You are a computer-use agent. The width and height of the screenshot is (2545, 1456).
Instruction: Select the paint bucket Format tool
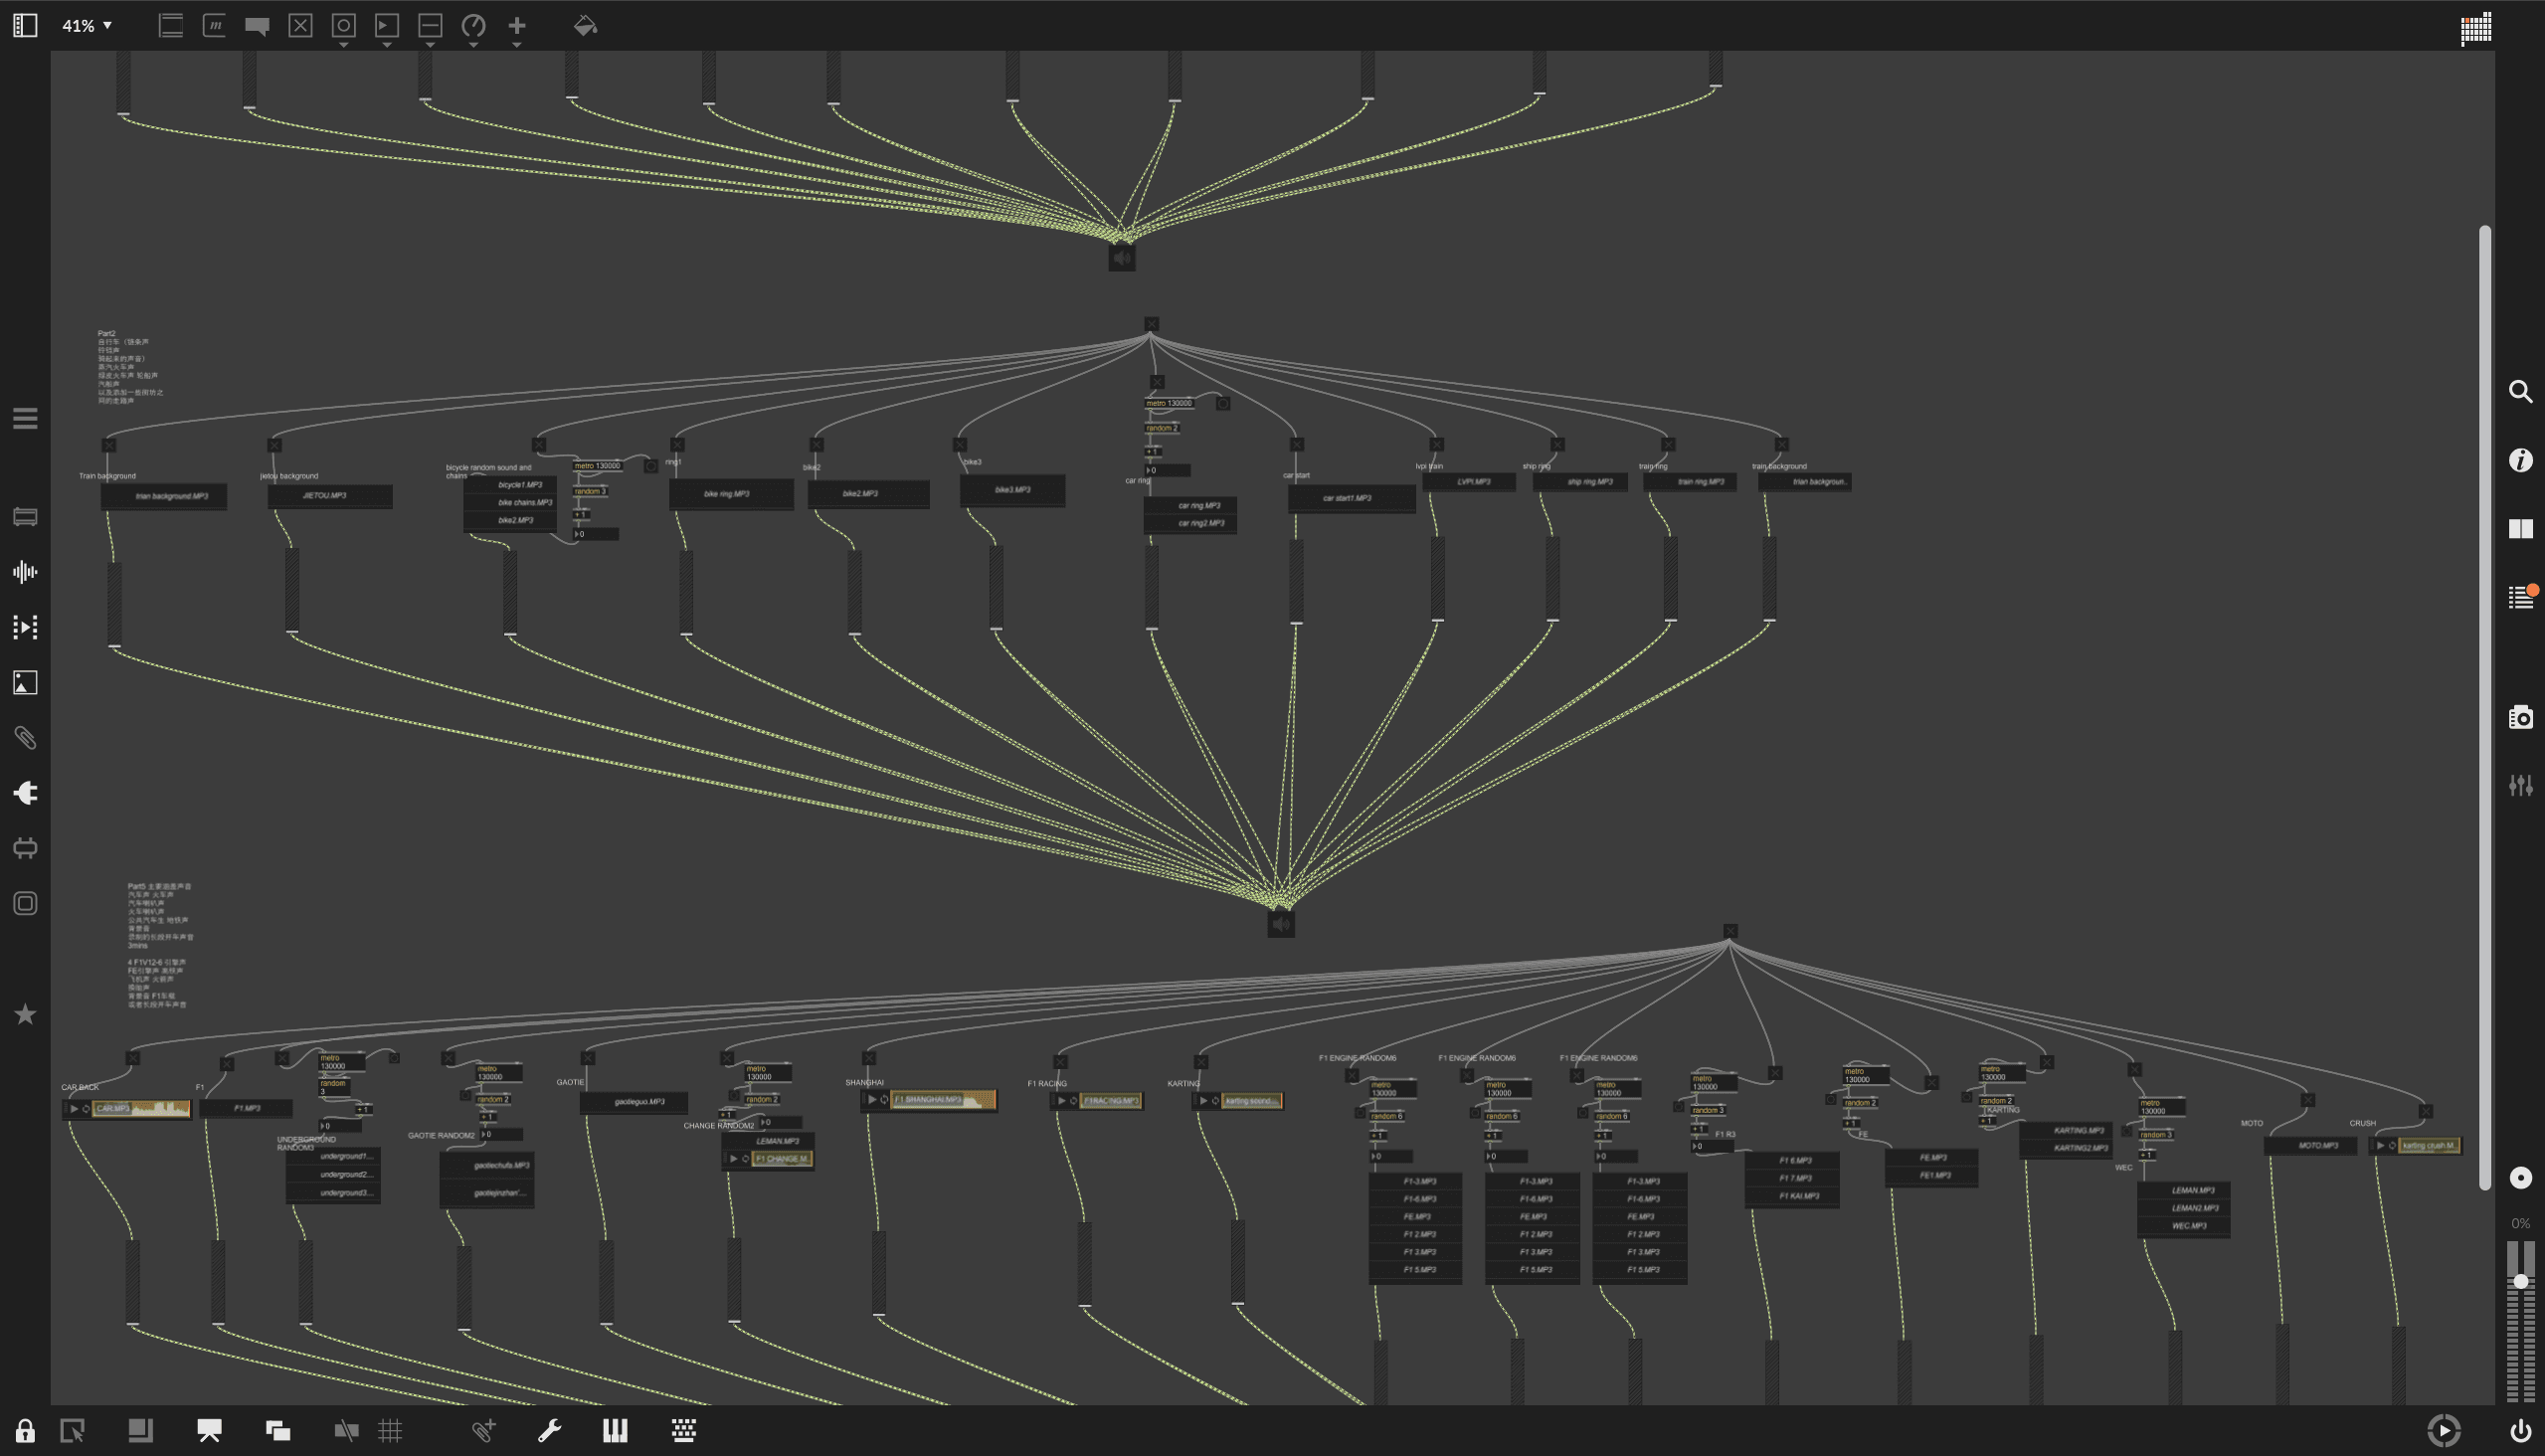(x=585, y=26)
